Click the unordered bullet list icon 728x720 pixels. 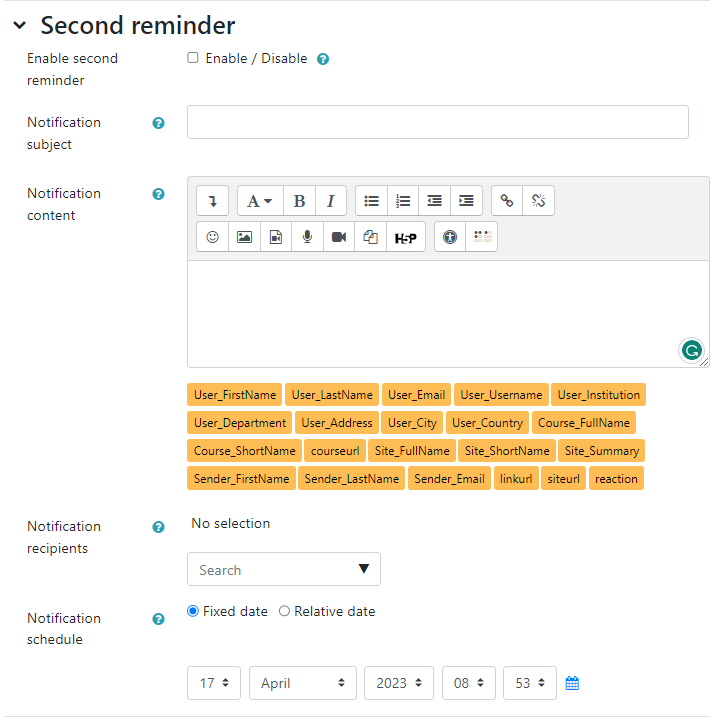(371, 201)
